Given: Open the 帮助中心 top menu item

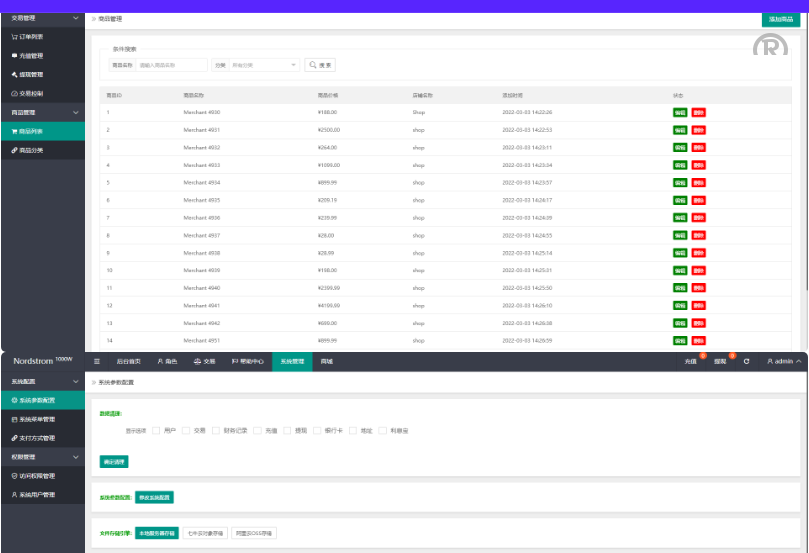Looking at the screenshot, I should (x=247, y=361).
